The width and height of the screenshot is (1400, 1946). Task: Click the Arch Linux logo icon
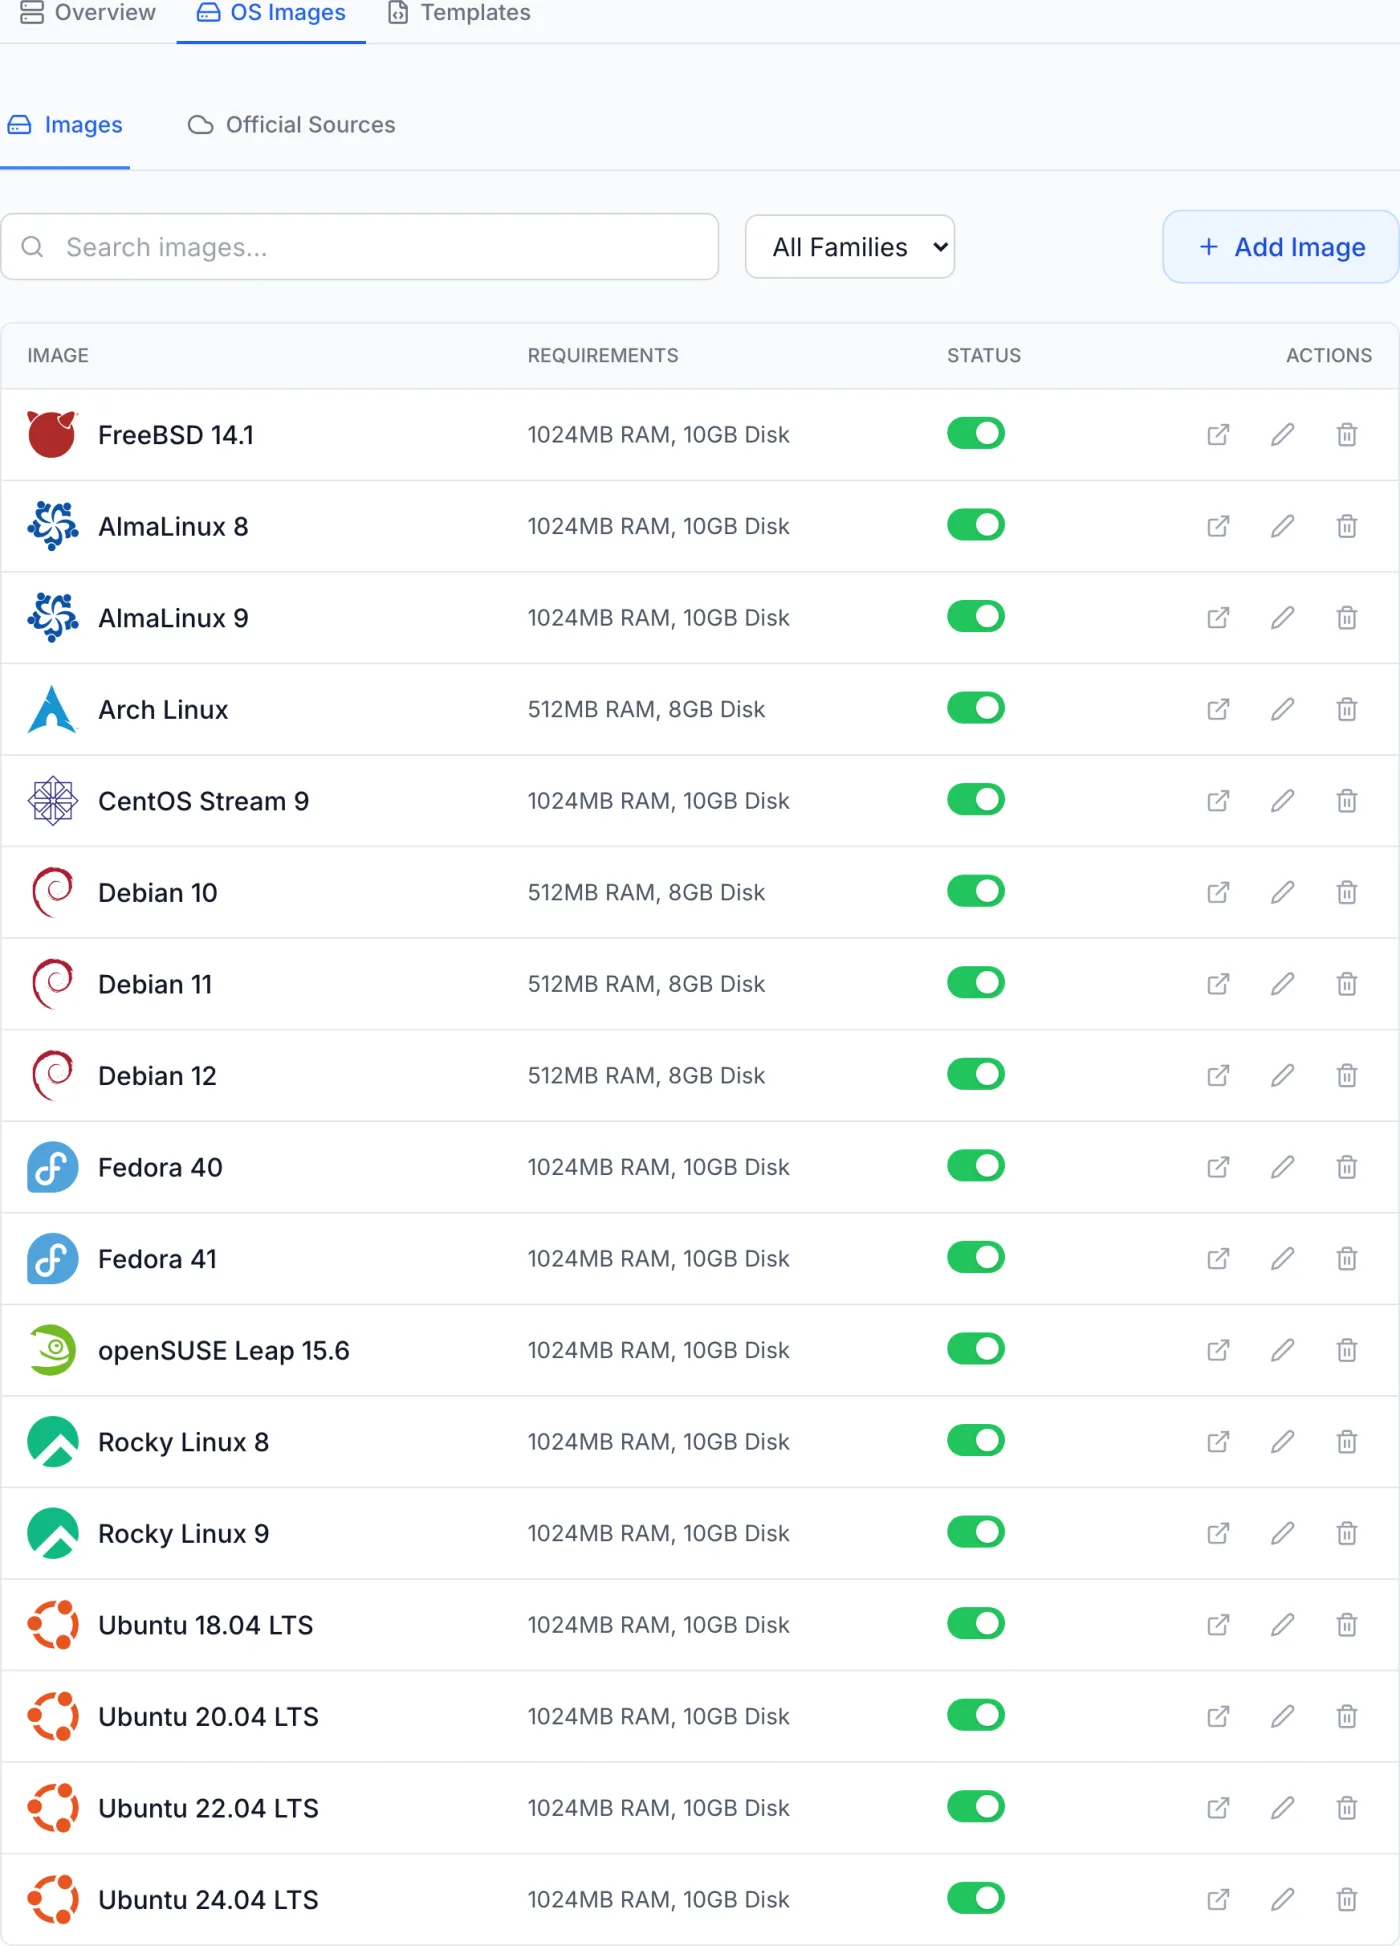click(52, 709)
